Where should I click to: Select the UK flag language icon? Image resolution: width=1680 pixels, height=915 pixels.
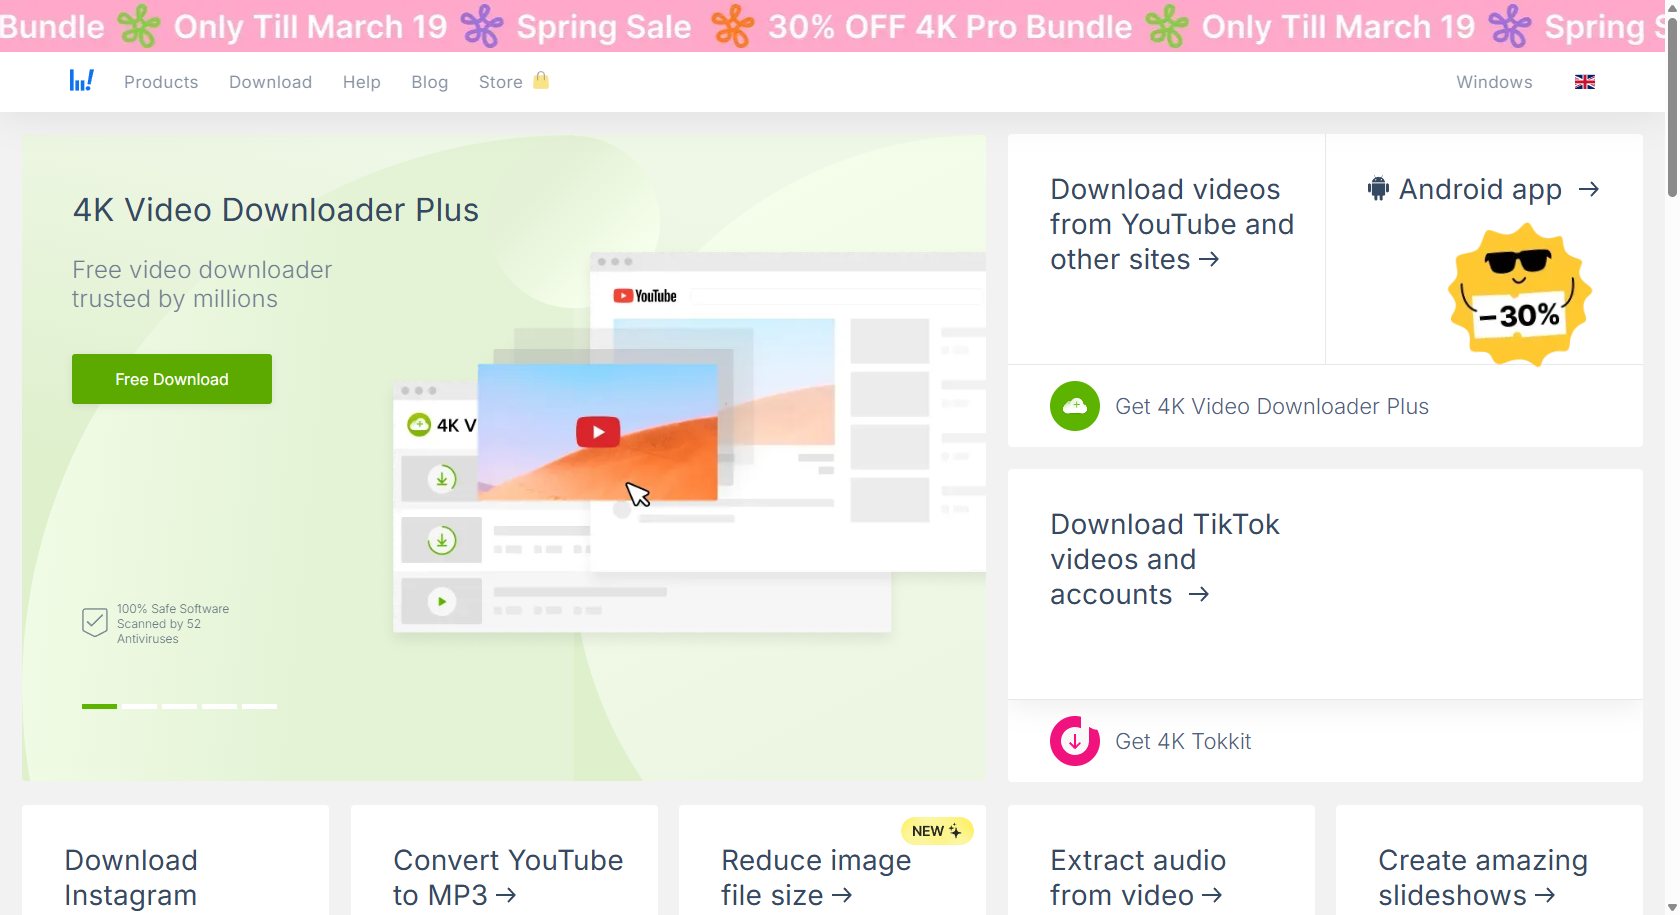pyautogui.click(x=1585, y=82)
